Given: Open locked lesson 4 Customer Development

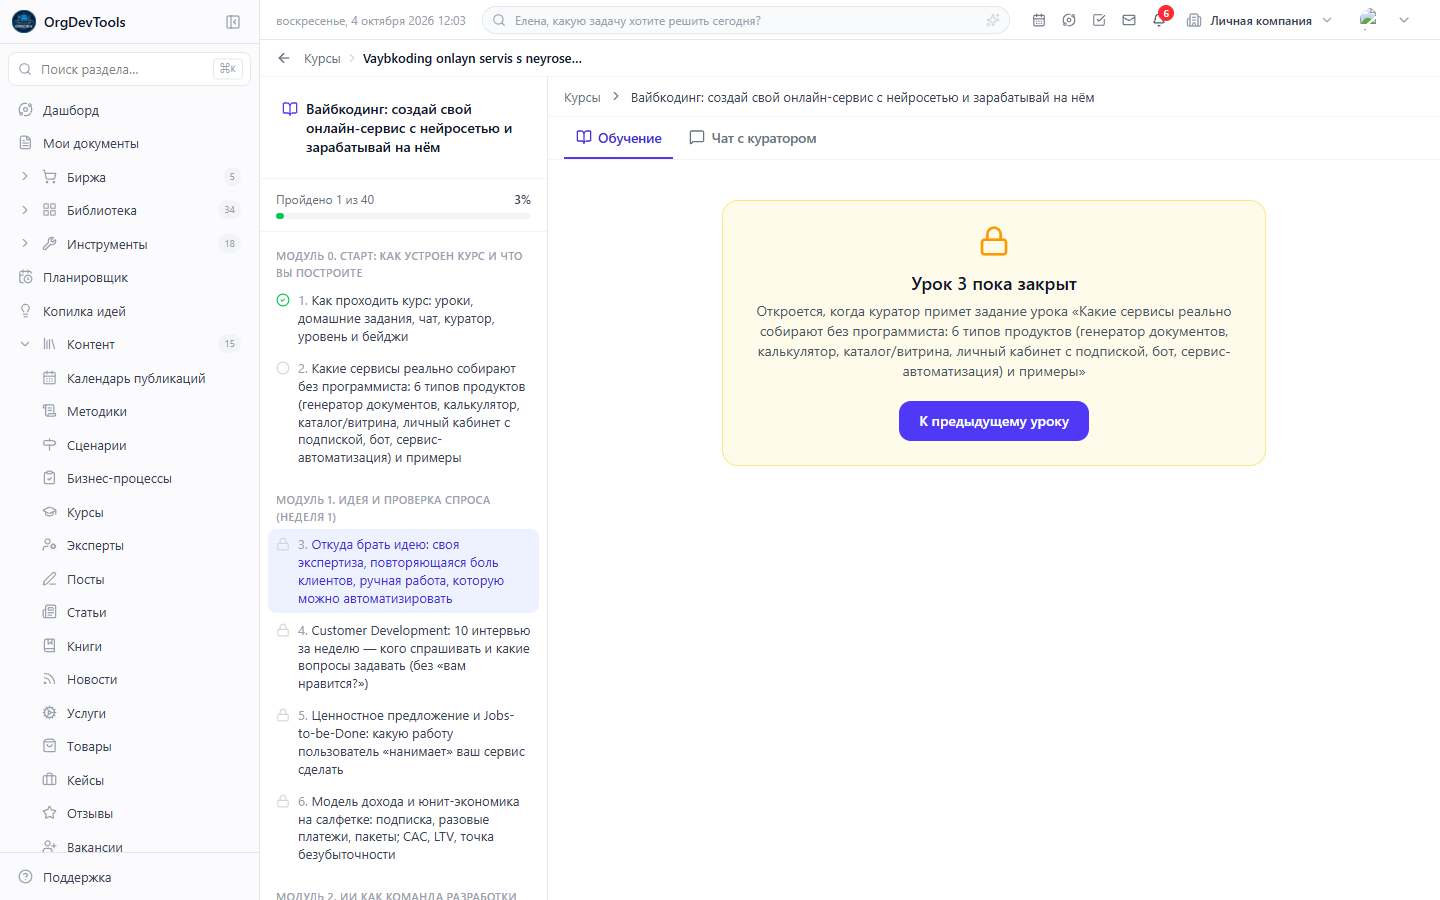Looking at the screenshot, I should (x=404, y=657).
